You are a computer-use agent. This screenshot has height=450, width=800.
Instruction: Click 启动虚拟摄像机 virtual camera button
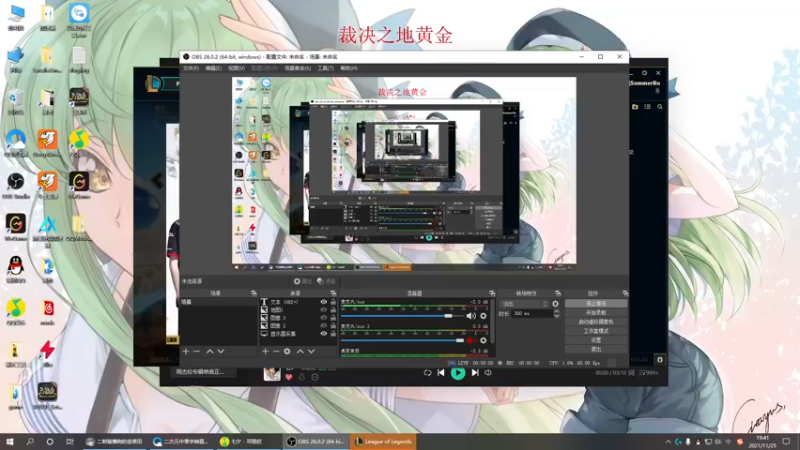point(596,322)
